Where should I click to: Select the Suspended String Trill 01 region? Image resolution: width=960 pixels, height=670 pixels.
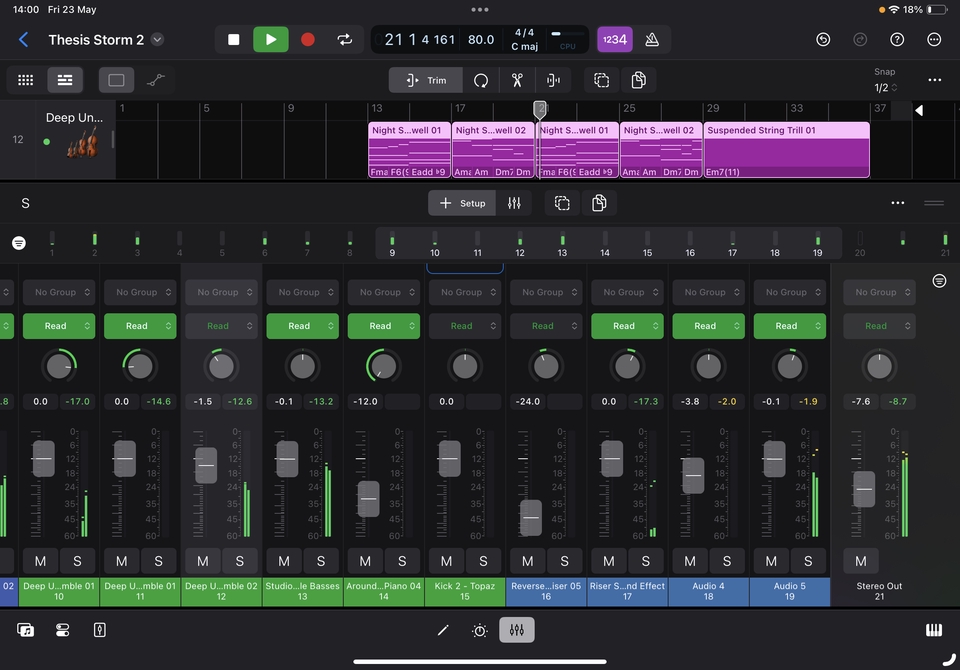pyautogui.click(x=786, y=150)
